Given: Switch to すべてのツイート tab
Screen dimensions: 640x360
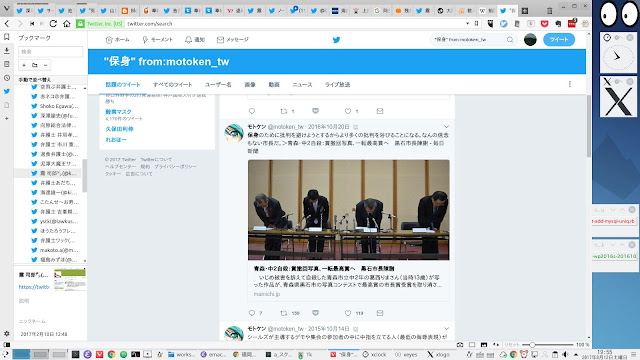Looking at the screenshot, I should coord(172,84).
